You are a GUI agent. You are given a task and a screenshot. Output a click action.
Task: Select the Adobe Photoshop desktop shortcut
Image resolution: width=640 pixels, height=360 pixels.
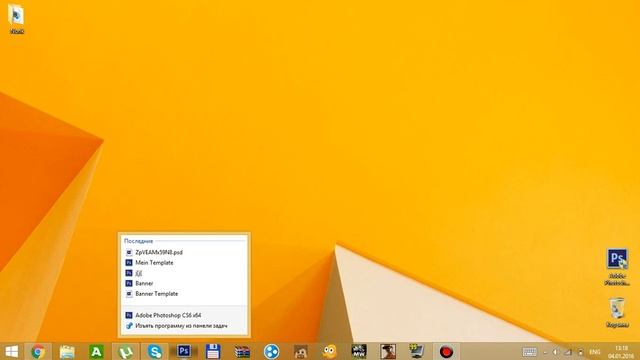[617, 267]
